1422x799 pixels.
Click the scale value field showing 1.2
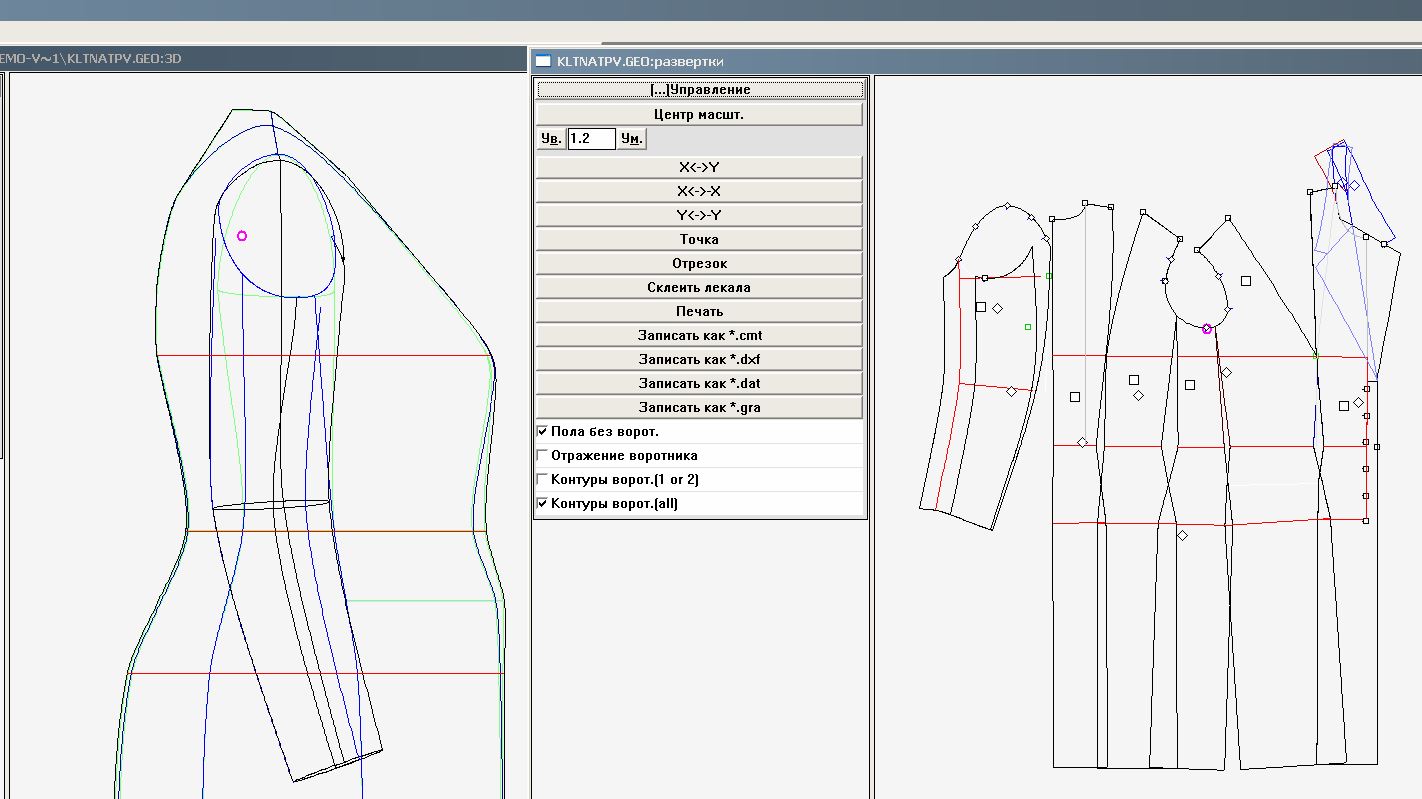(591, 139)
